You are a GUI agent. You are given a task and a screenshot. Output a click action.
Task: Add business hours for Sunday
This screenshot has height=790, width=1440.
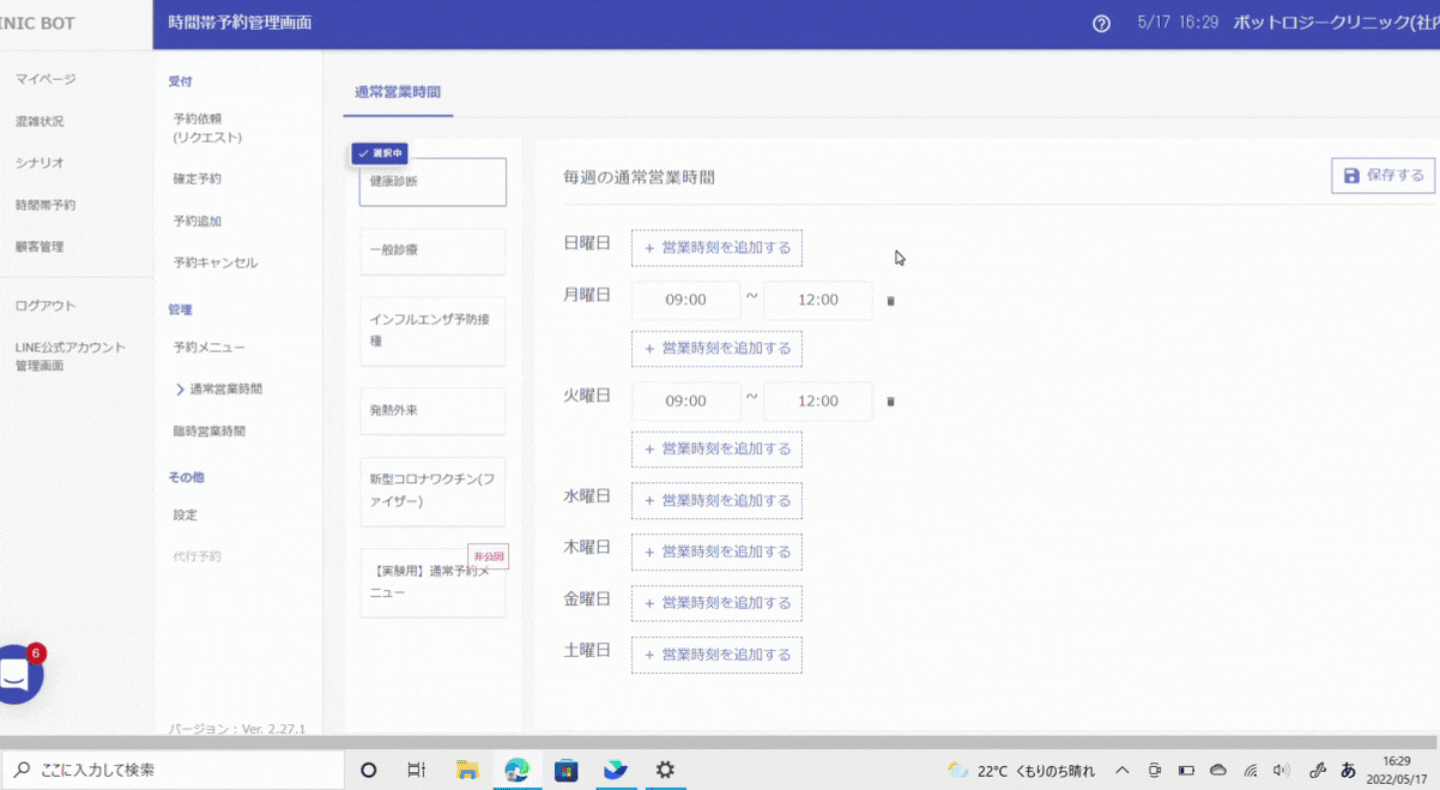pyautogui.click(x=716, y=248)
